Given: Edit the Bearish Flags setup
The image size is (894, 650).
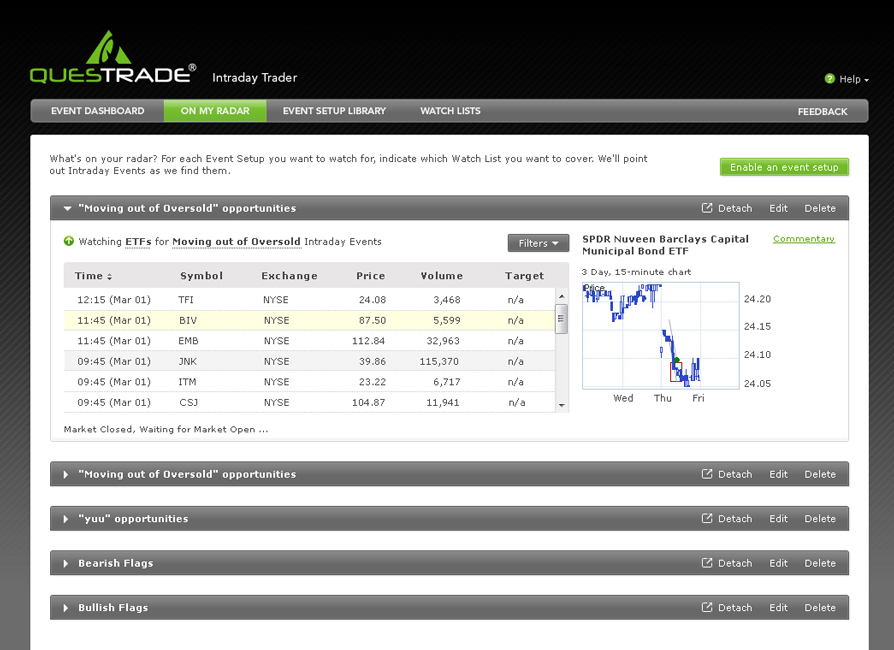Looking at the screenshot, I should (778, 563).
